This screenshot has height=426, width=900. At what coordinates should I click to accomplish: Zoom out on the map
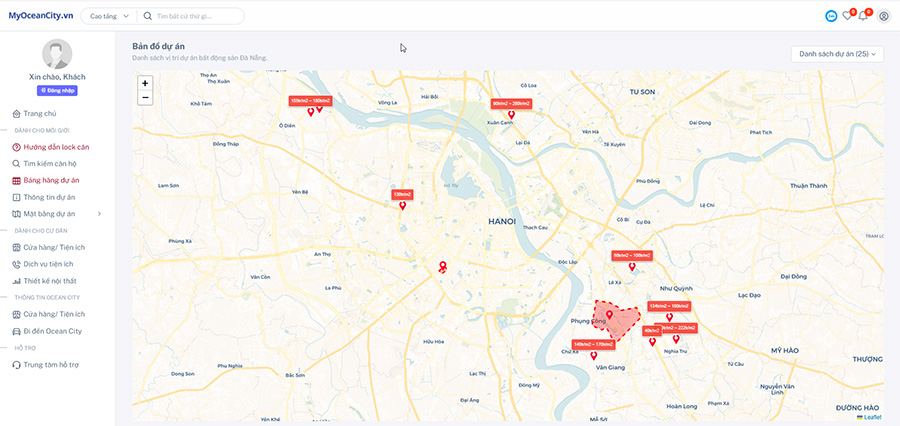point(145,98)
